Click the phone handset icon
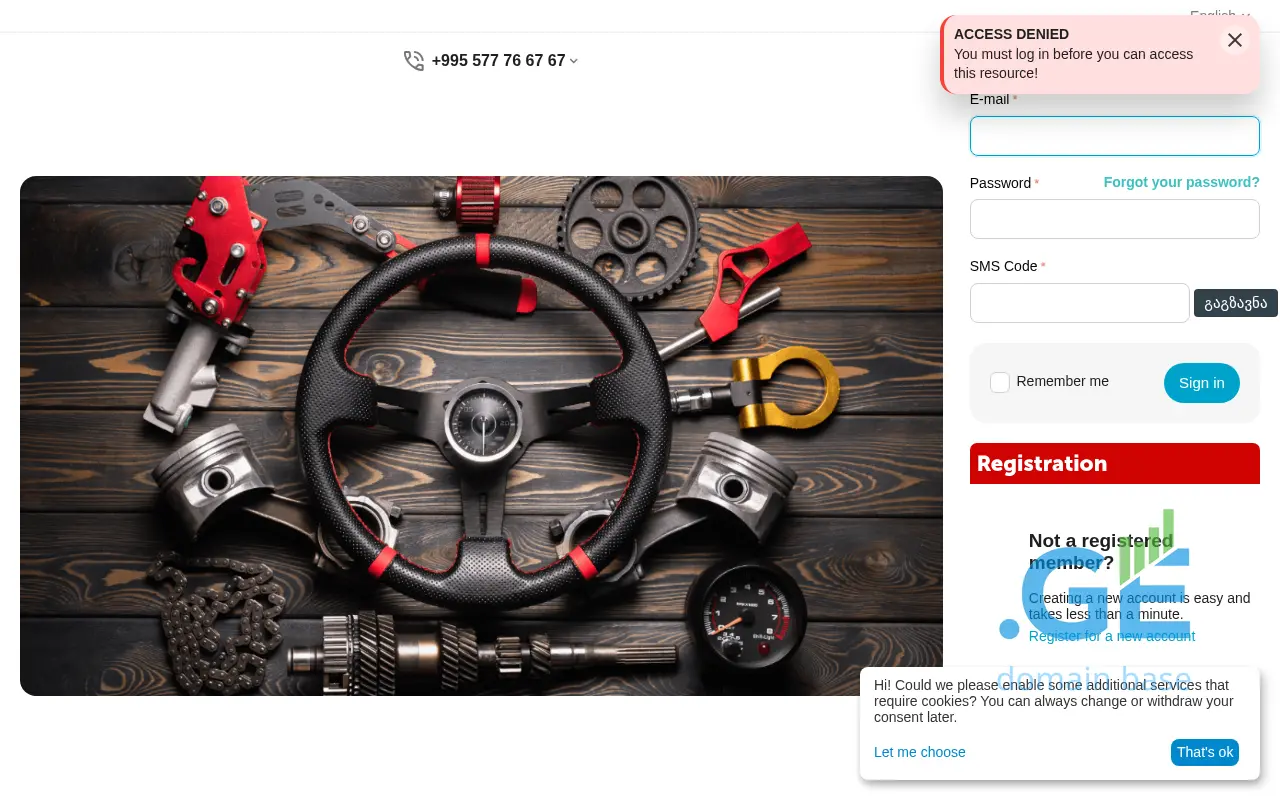 click(x=413, y=61)
